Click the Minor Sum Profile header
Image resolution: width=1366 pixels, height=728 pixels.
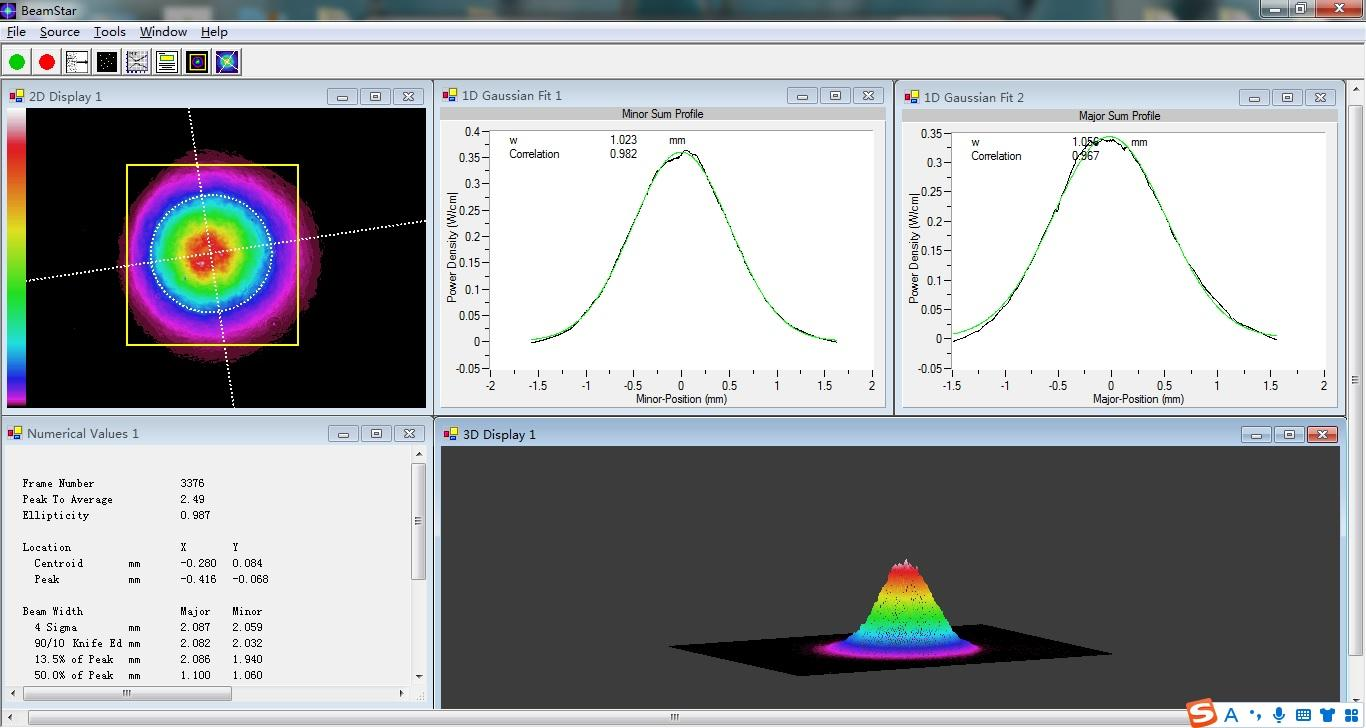pos(662,114)
